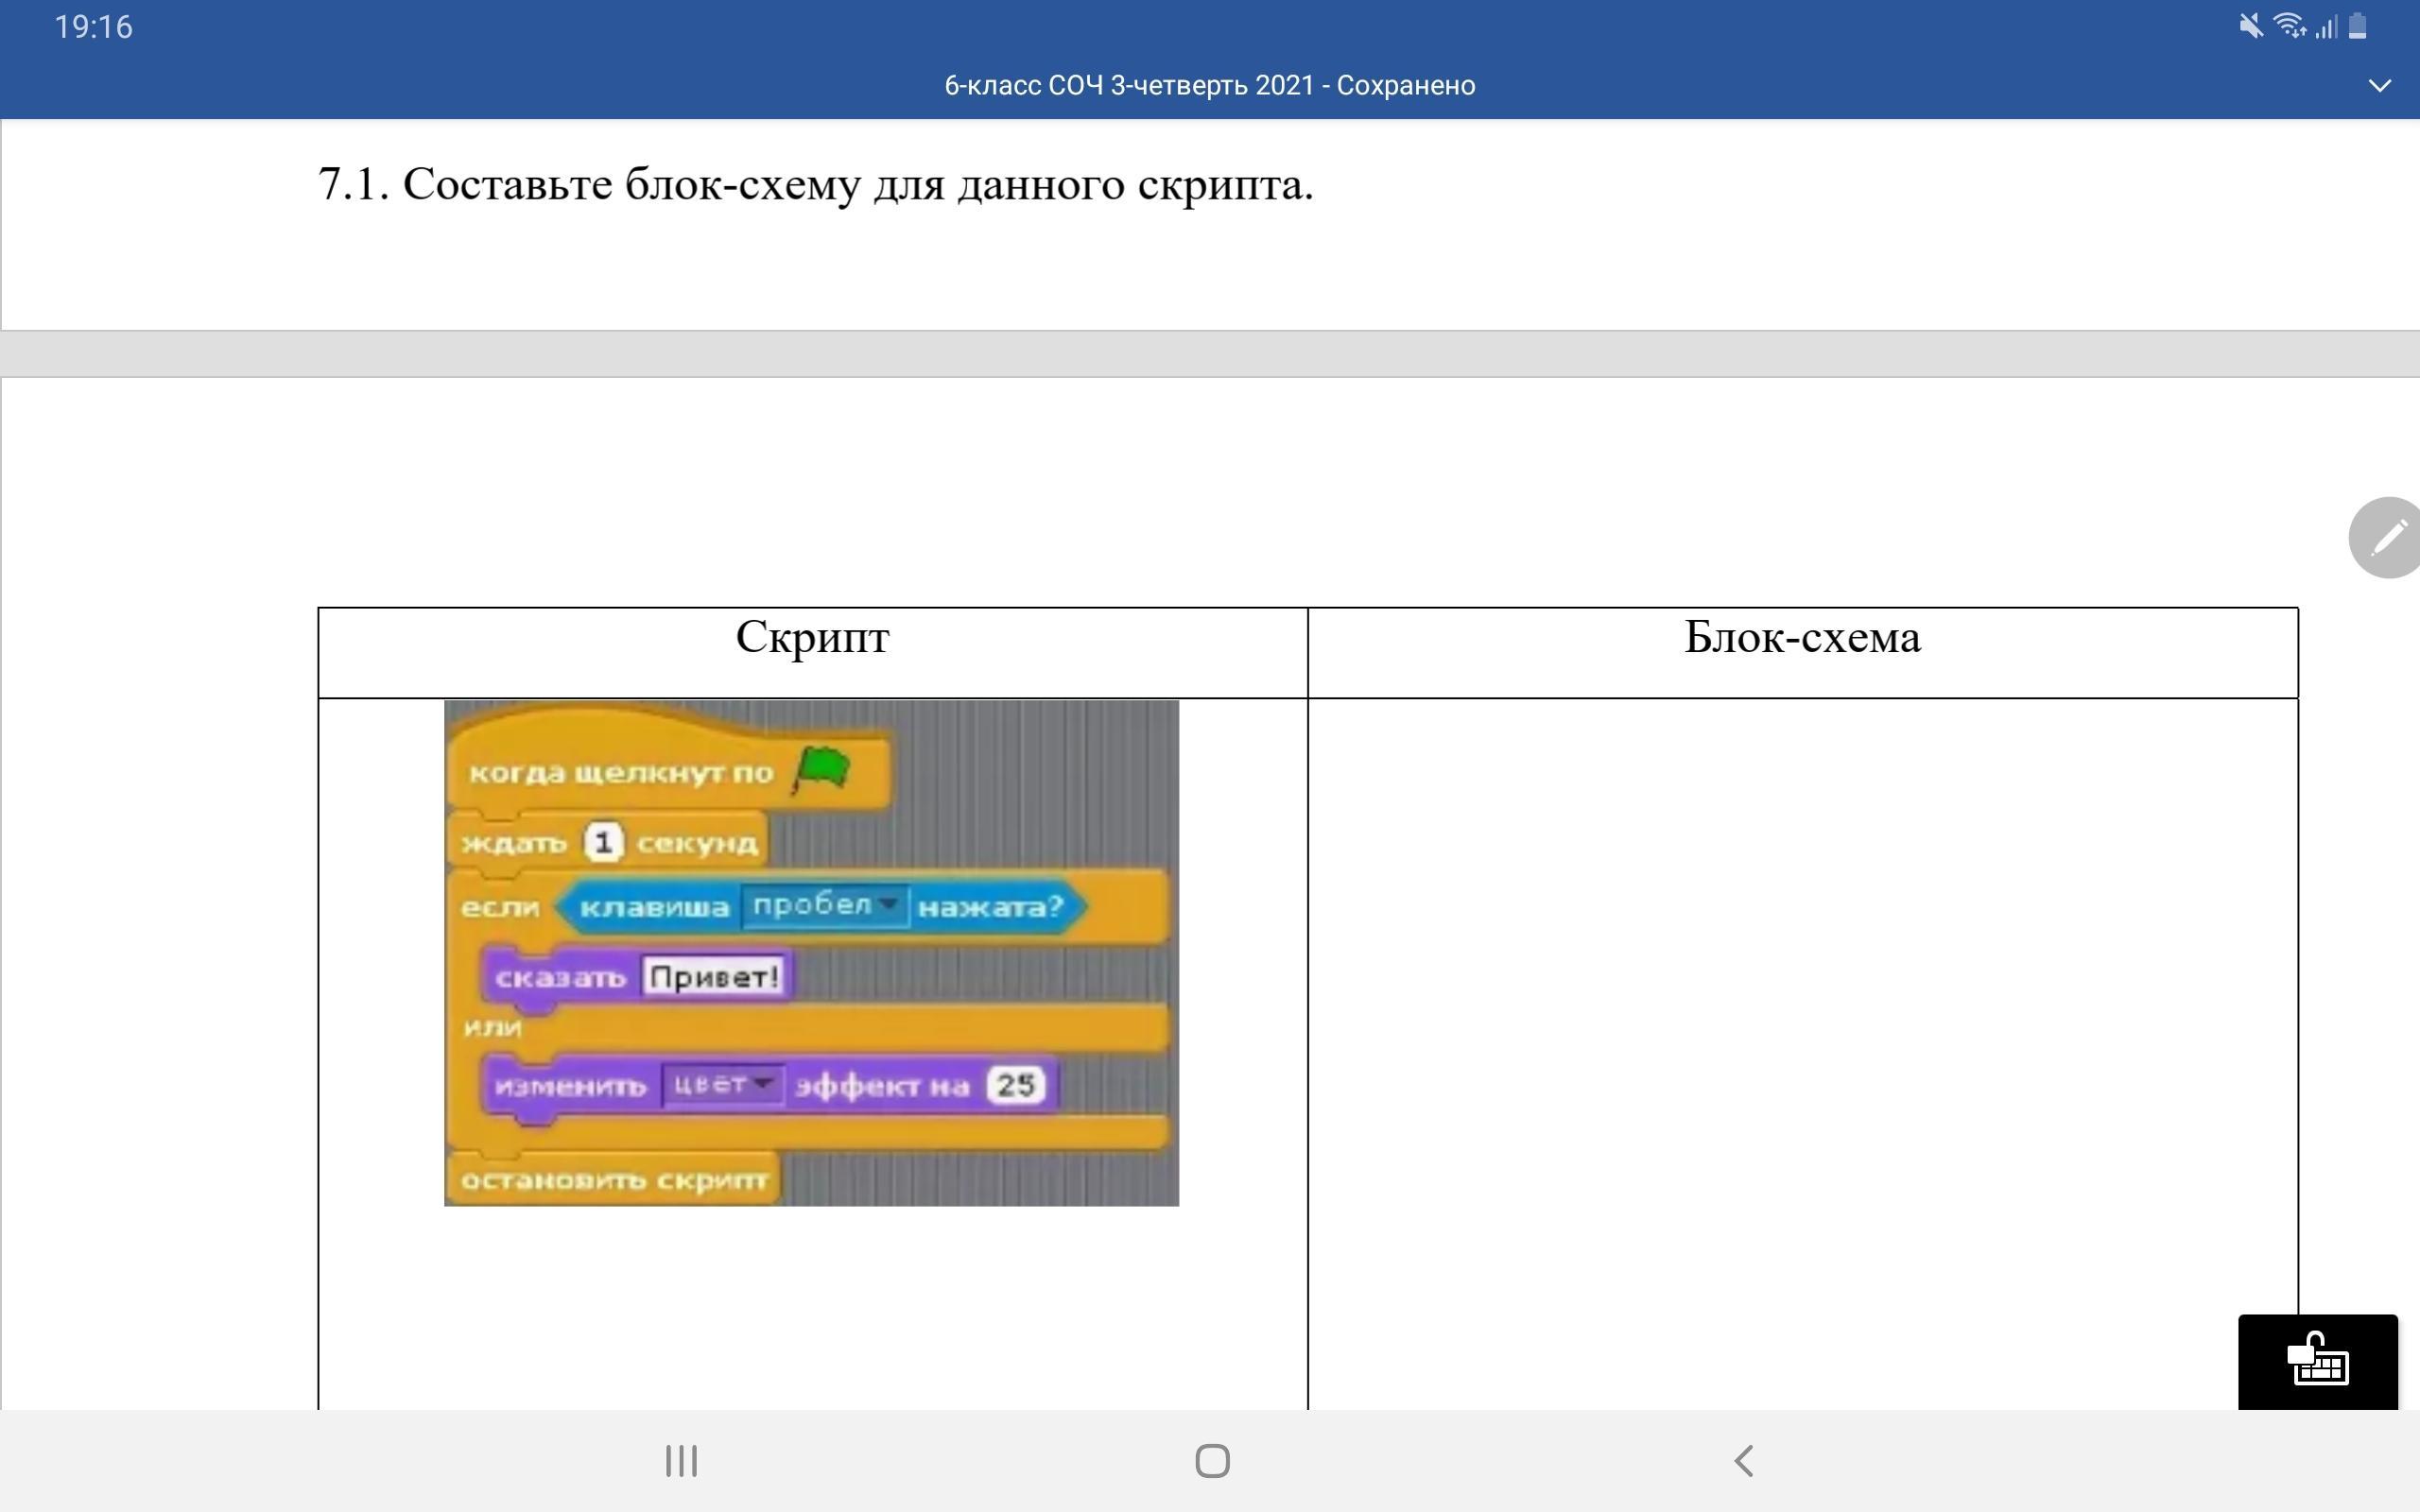Image resolution: width=2420 pixels, height=1512 pixels.
Task: Open the recent apps navigation button
Action: (681, 1460)
